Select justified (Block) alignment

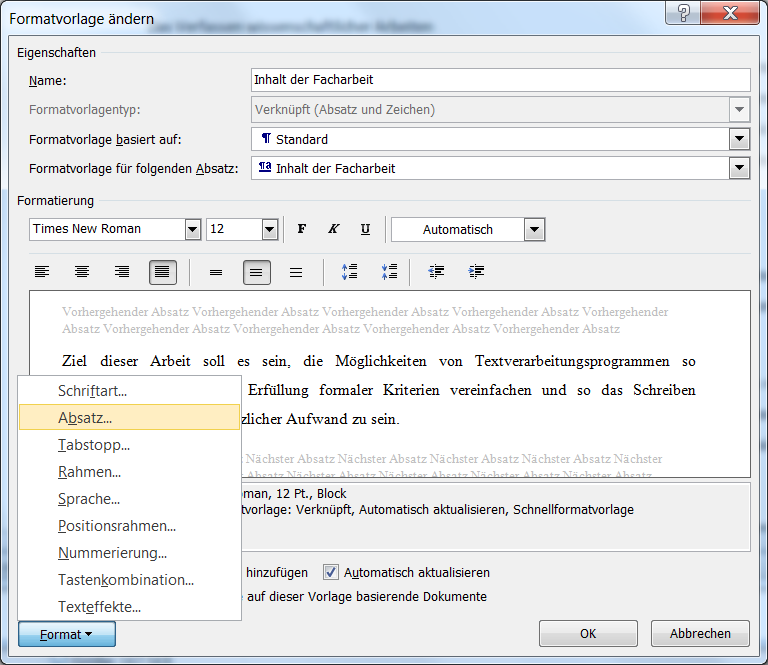(163, 272)
